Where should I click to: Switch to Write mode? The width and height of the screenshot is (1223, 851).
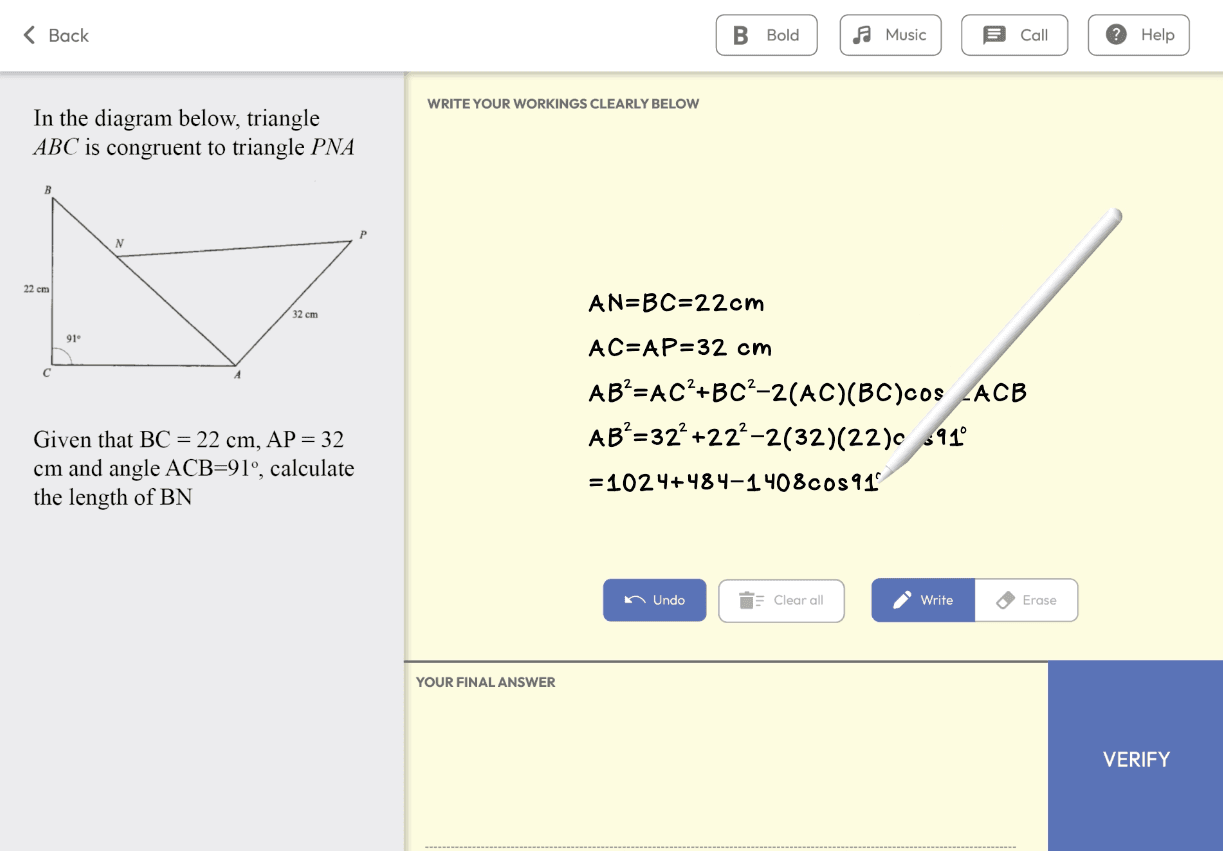(x=923, y=600)
